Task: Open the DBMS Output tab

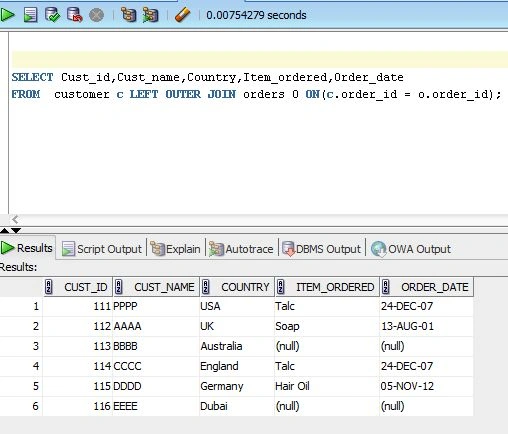Action: tap(322, 249)
